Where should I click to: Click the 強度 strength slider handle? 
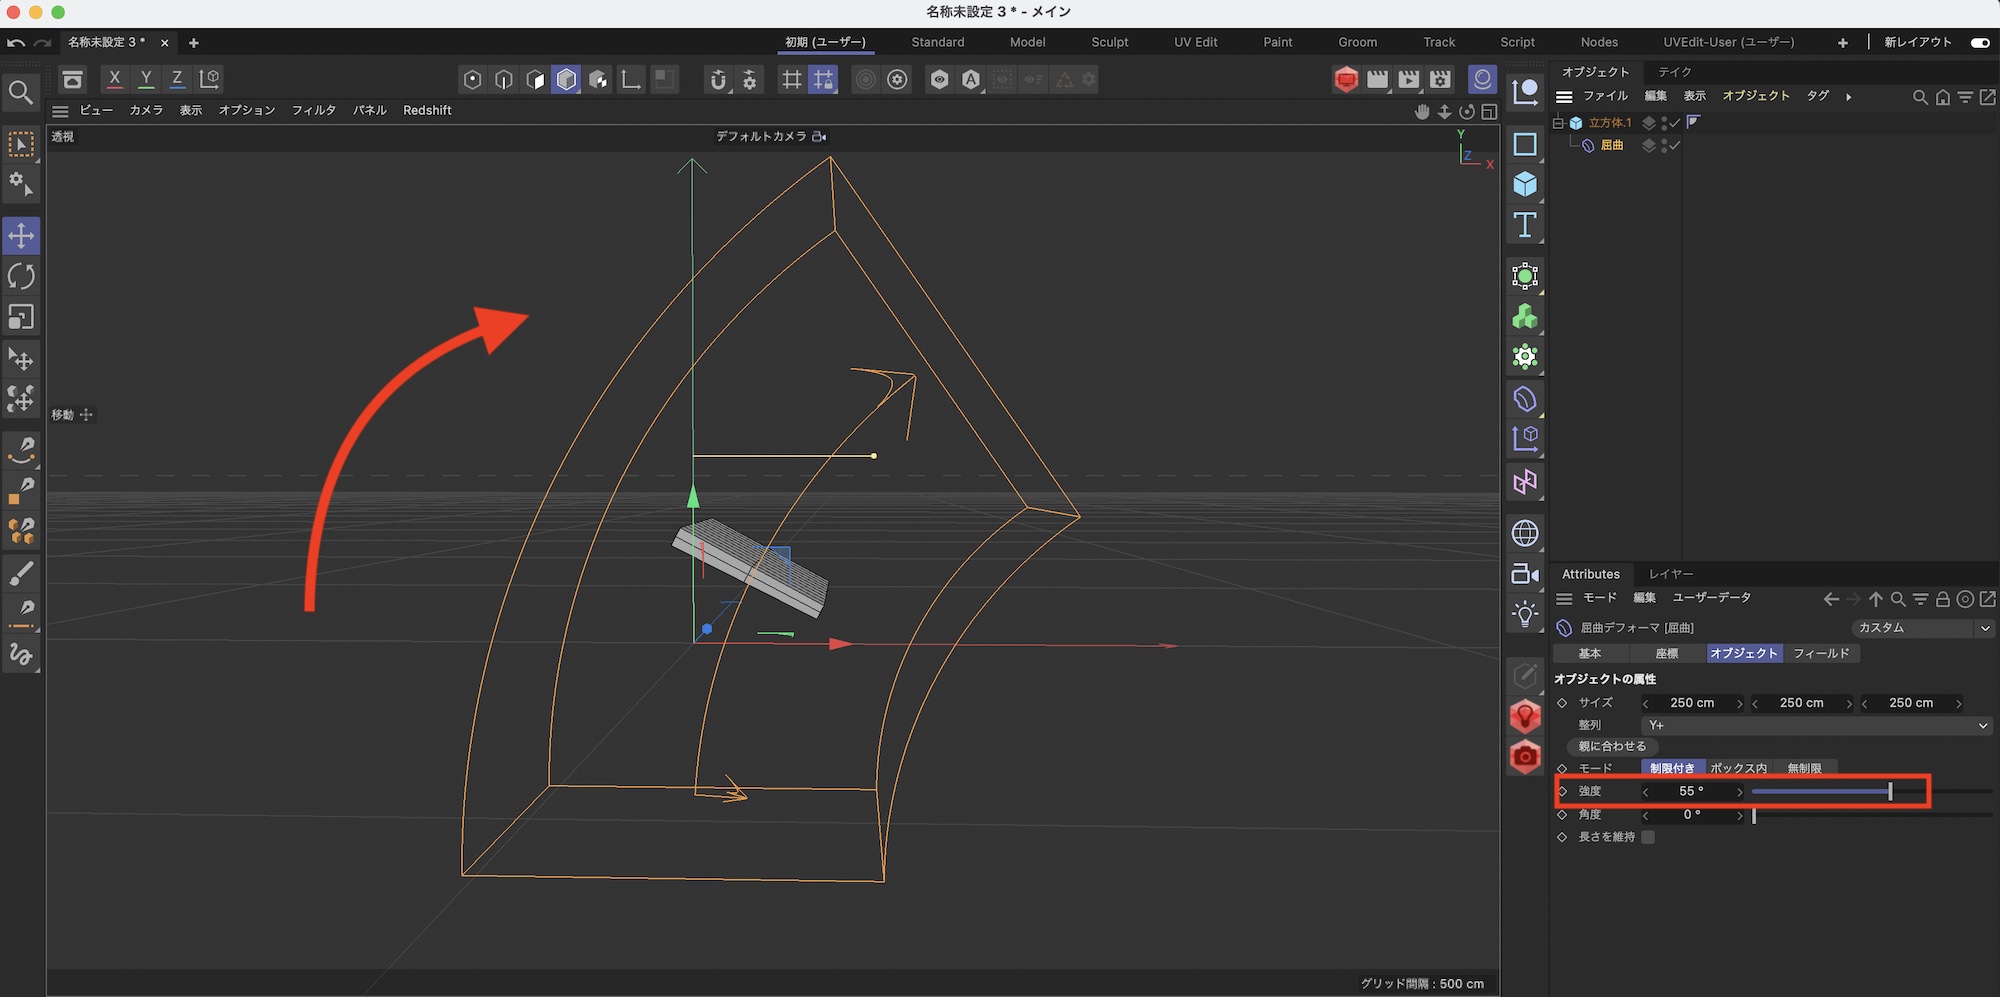(x=1890, y=791)
